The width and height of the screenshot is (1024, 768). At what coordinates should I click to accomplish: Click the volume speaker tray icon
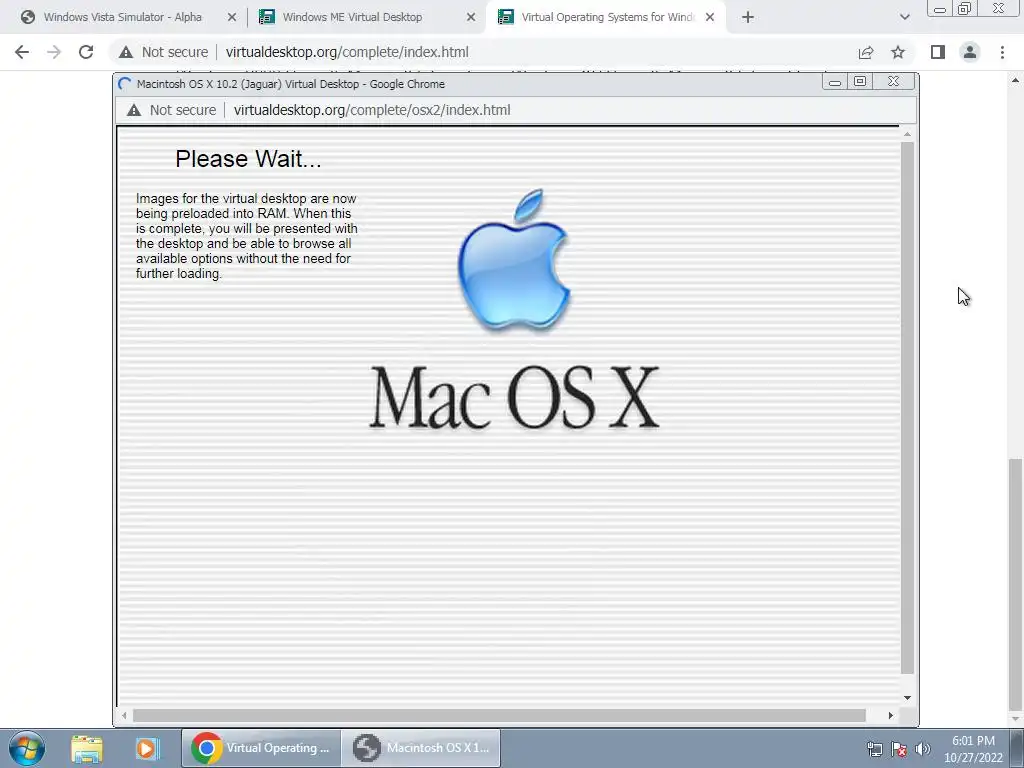[x=923, y=749]
